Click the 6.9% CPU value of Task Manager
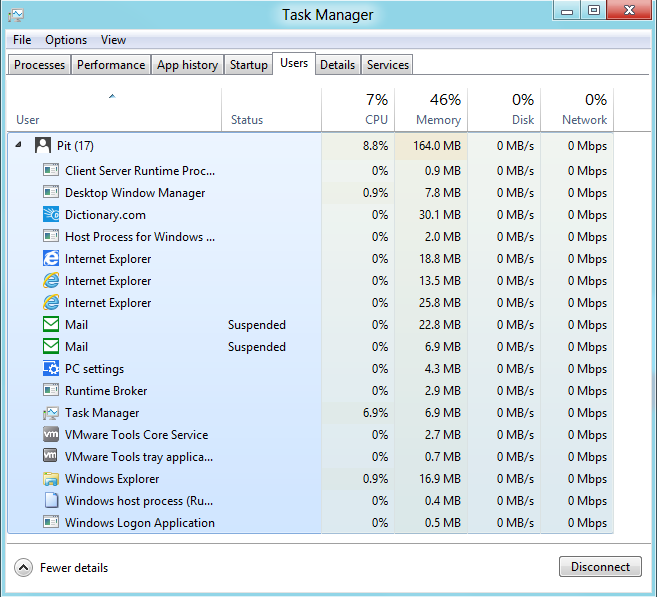 pyautogui.click(x=375, y=413)
